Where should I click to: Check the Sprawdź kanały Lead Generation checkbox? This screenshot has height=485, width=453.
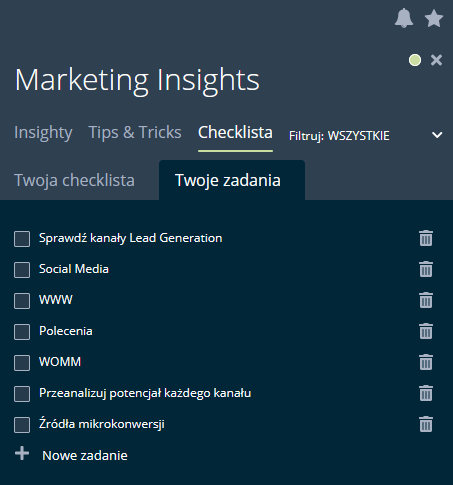pyautogui.click(x=22, y=239)
